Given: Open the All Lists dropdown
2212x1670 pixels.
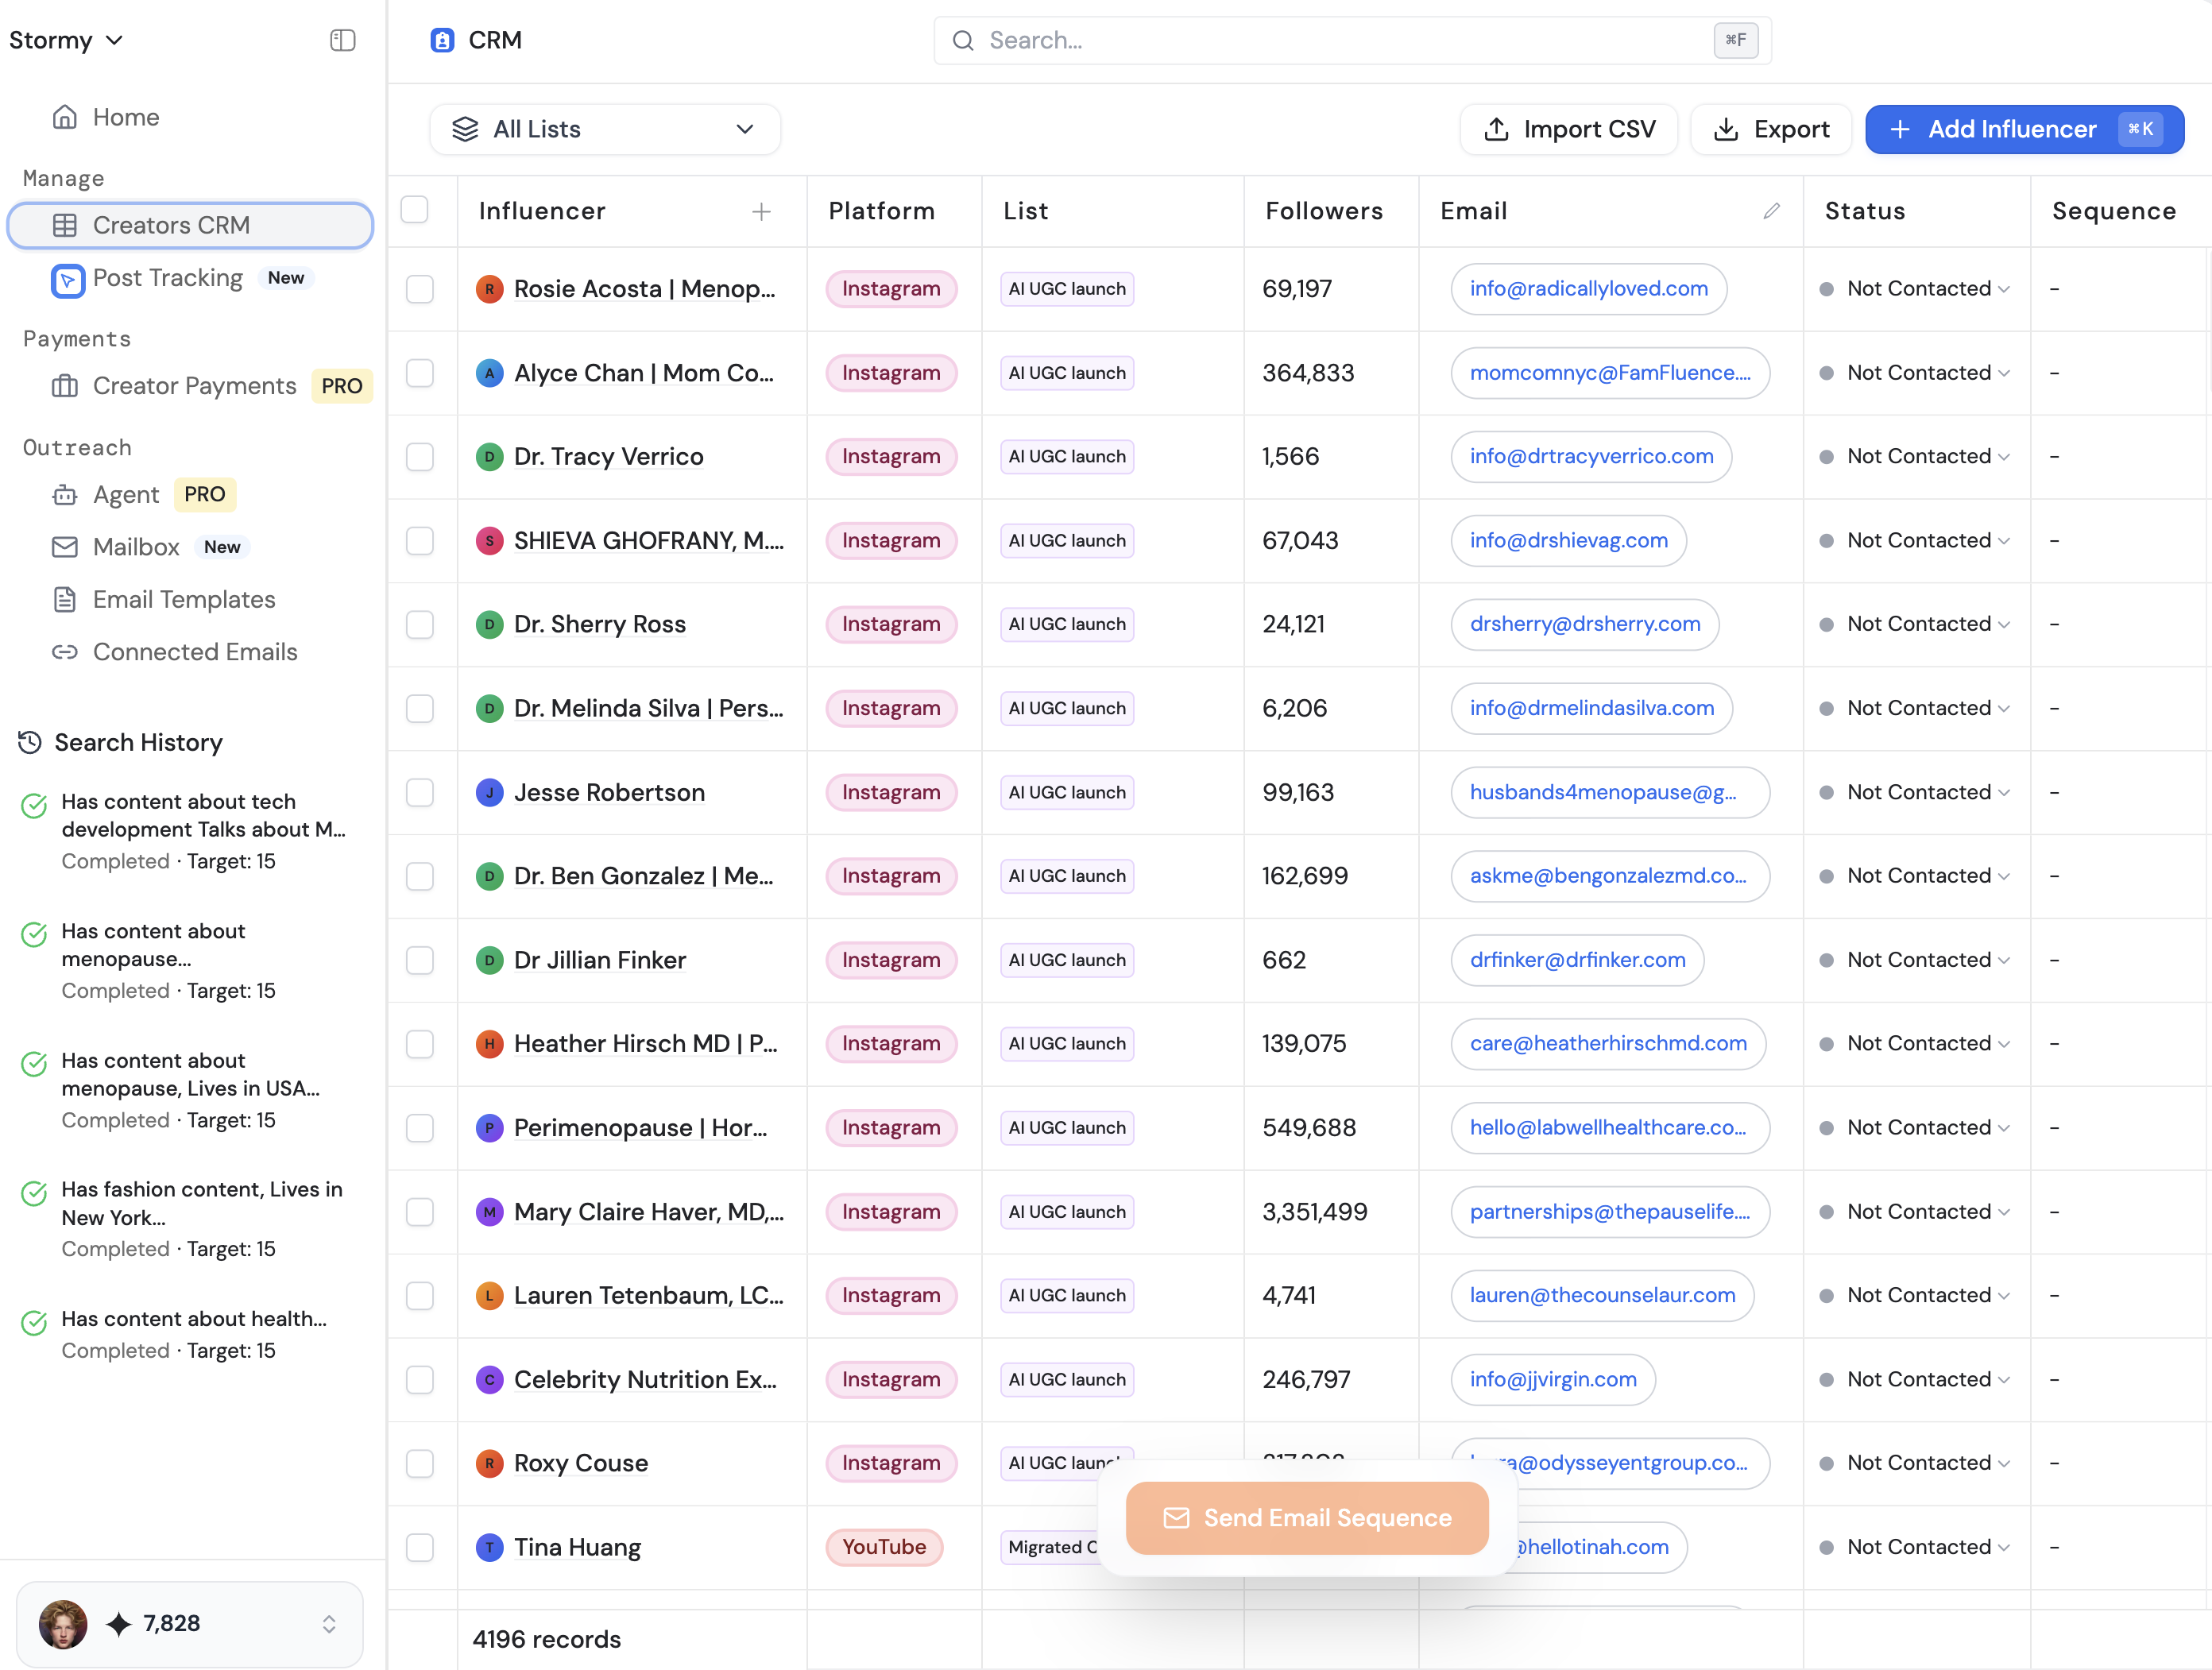Looking at the screenshot, I should (x=604, y=129).
